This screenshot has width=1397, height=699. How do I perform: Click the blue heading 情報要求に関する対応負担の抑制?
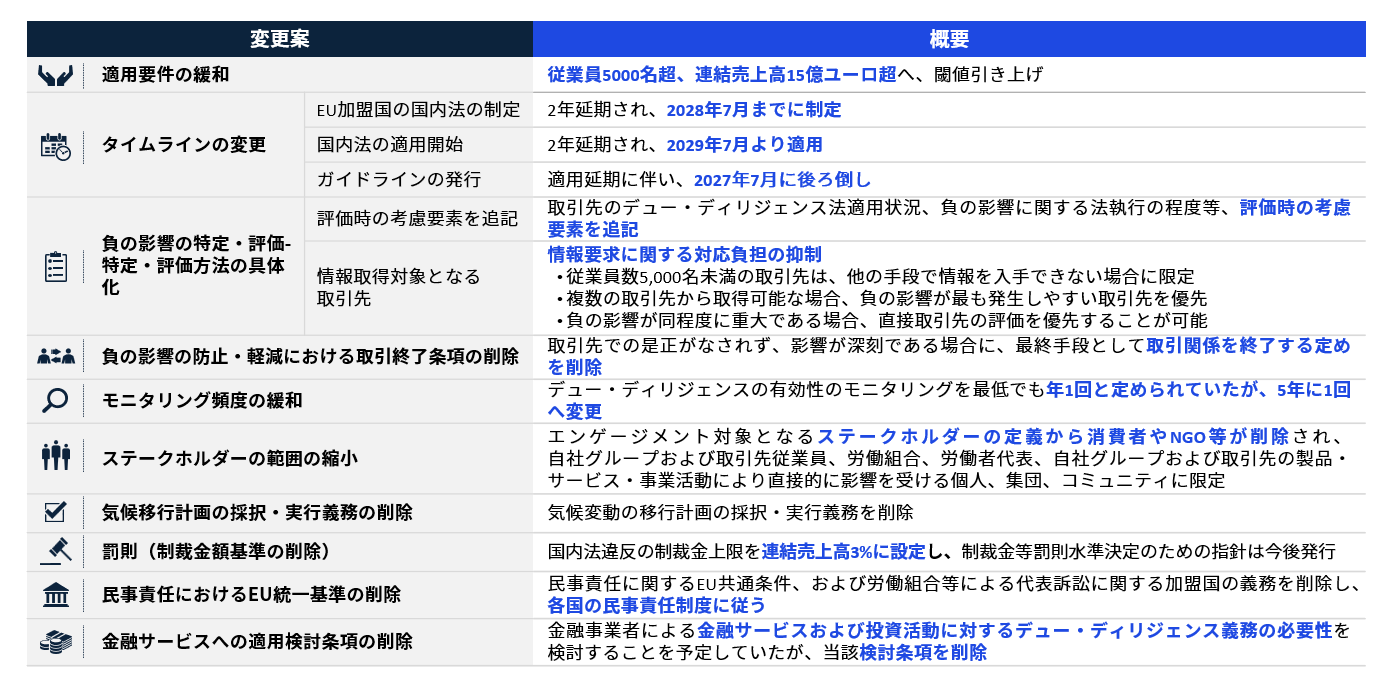(x=684, y=254)
